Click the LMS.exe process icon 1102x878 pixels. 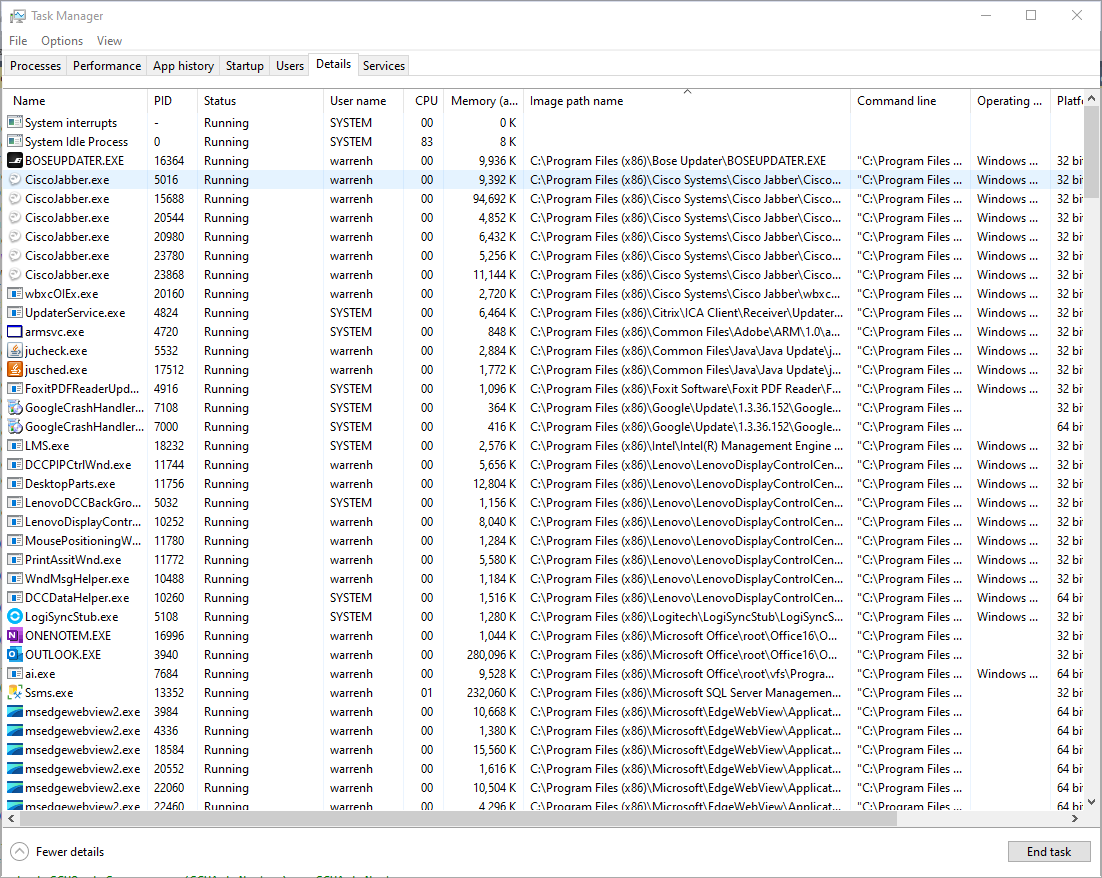(x=15, y=445)
